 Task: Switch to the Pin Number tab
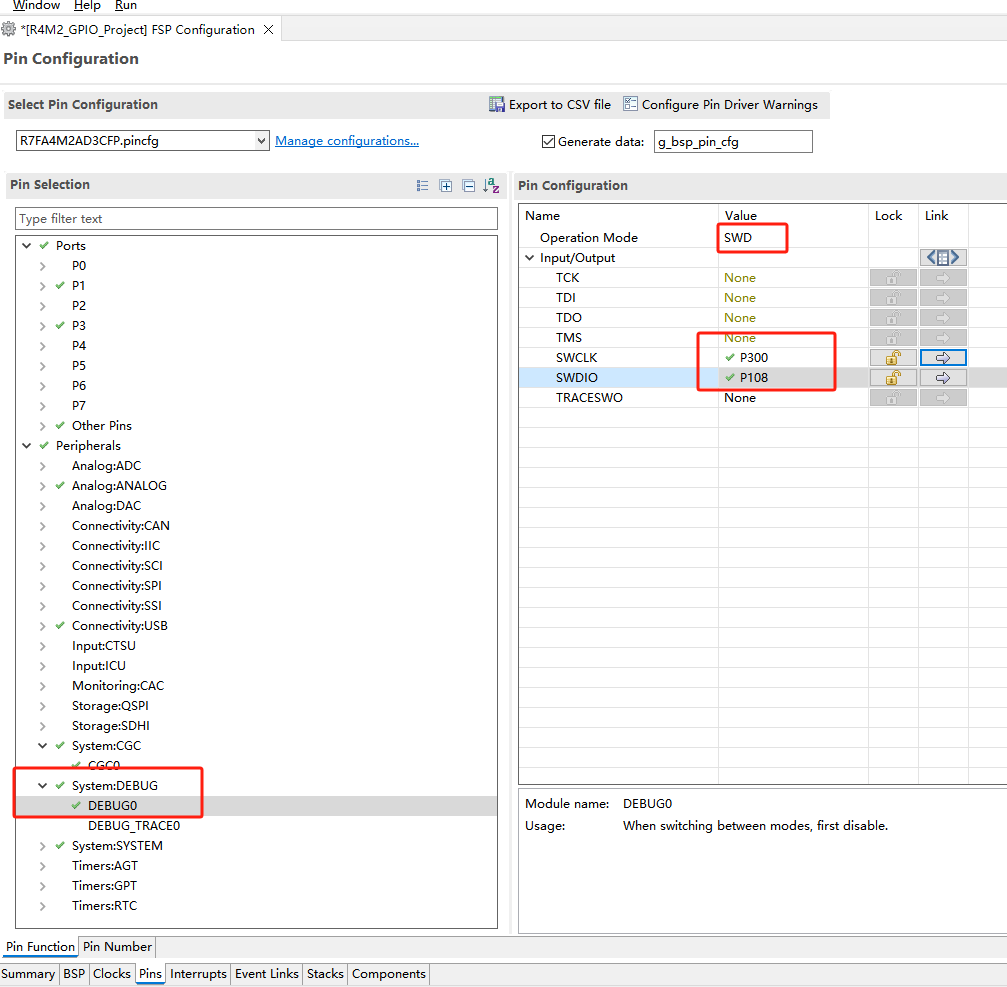(x=118, y=947)
